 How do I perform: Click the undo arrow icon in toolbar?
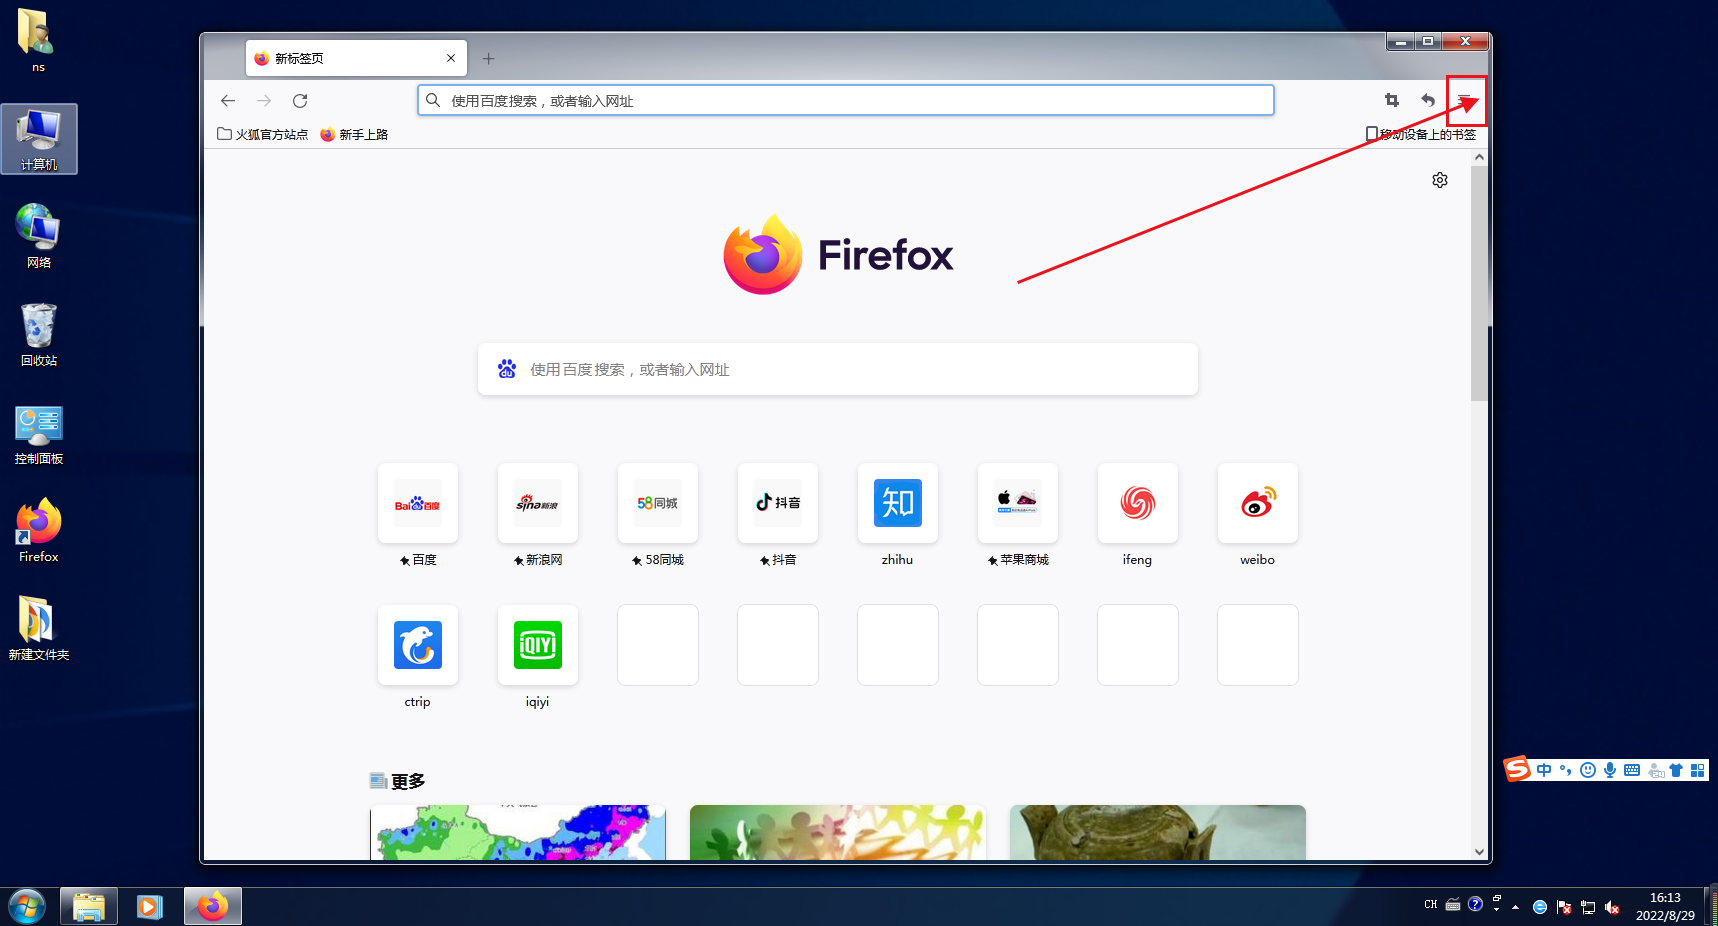tap(1428, 100)
